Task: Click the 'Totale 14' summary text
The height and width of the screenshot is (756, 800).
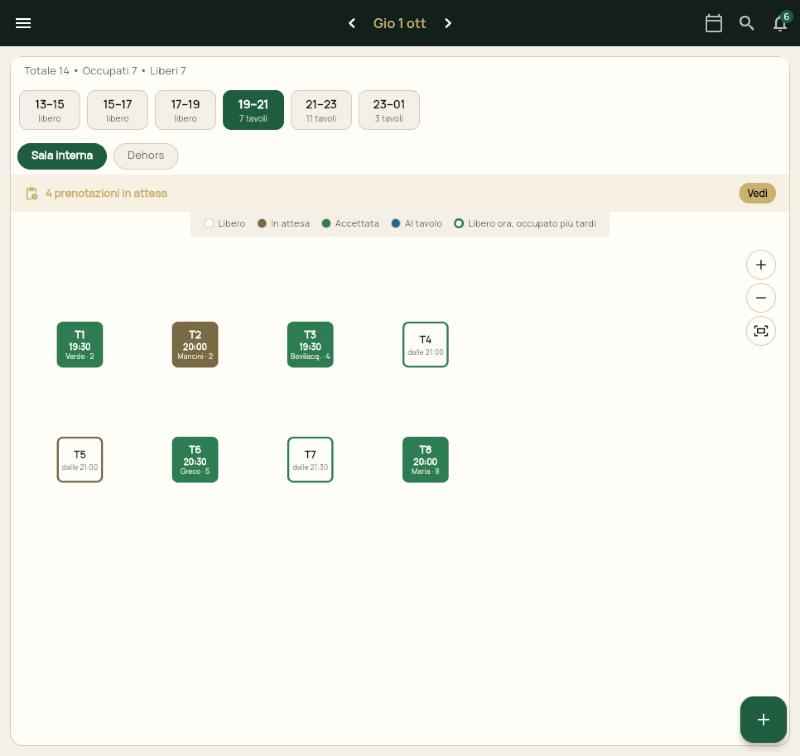Action: click(x=46, y=71)
